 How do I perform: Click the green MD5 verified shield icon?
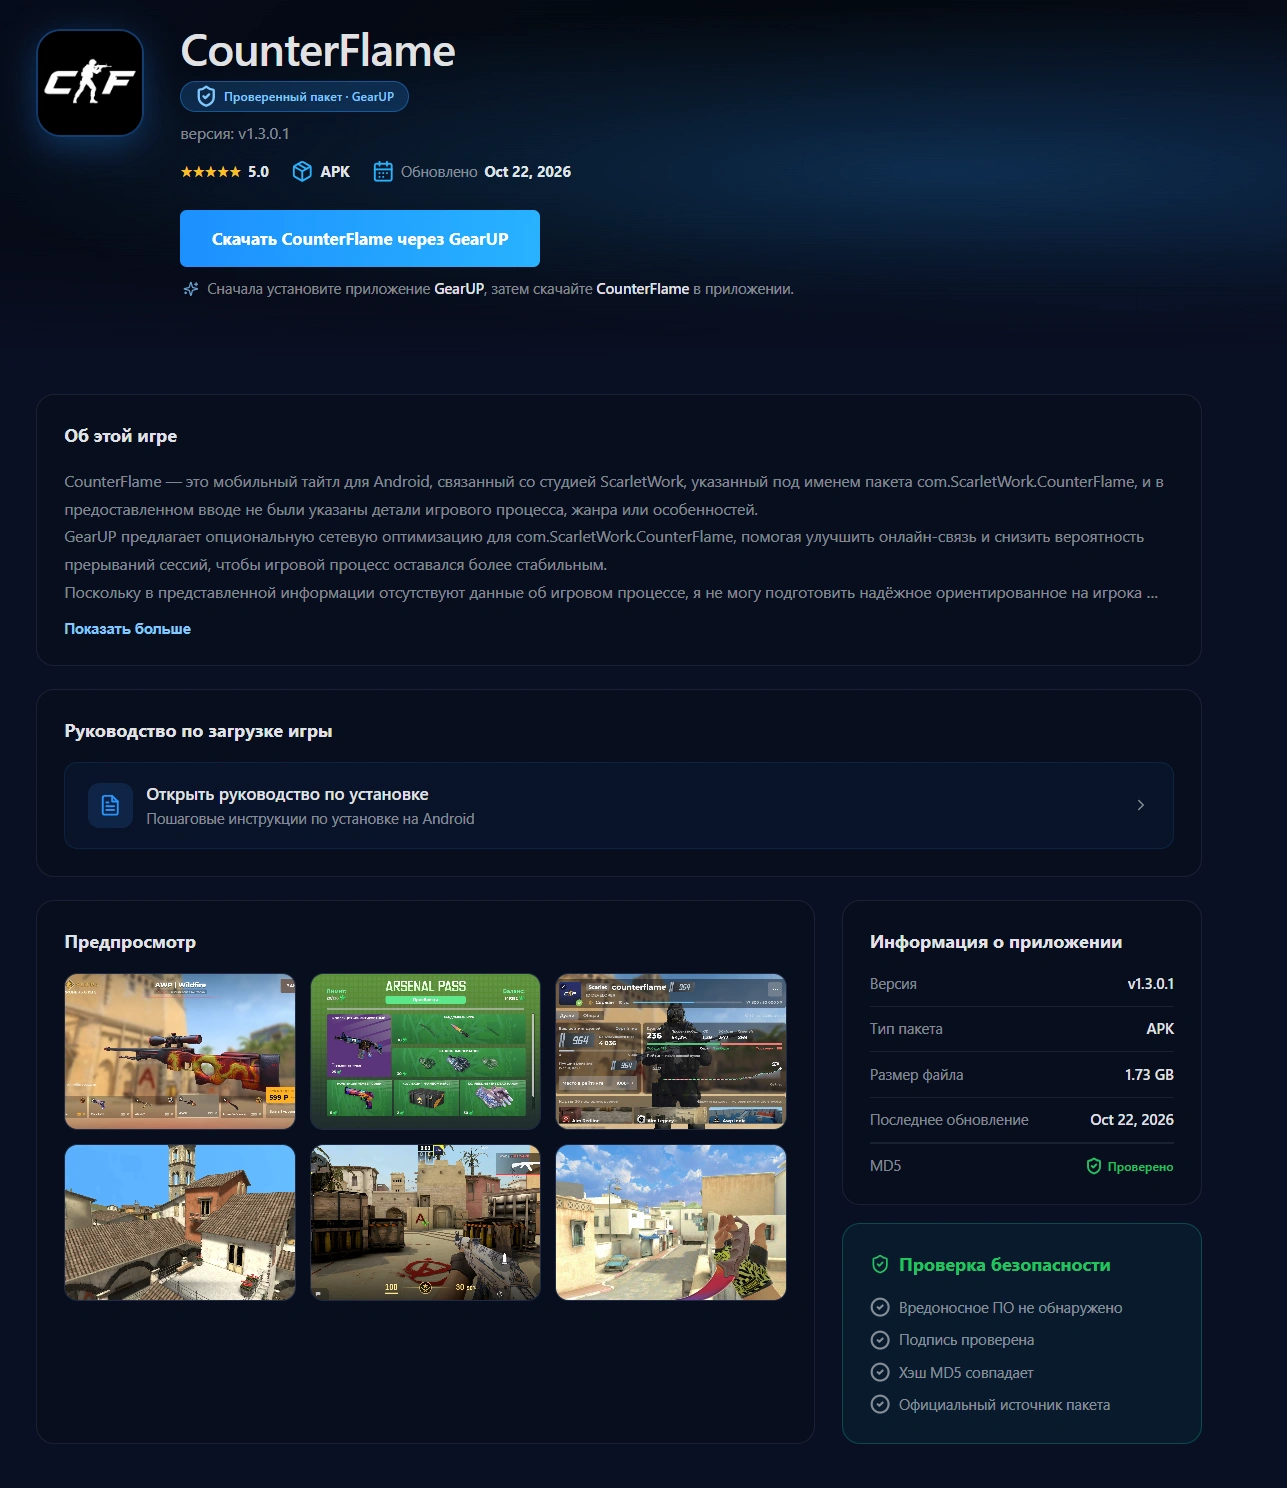(1094, 1166)
